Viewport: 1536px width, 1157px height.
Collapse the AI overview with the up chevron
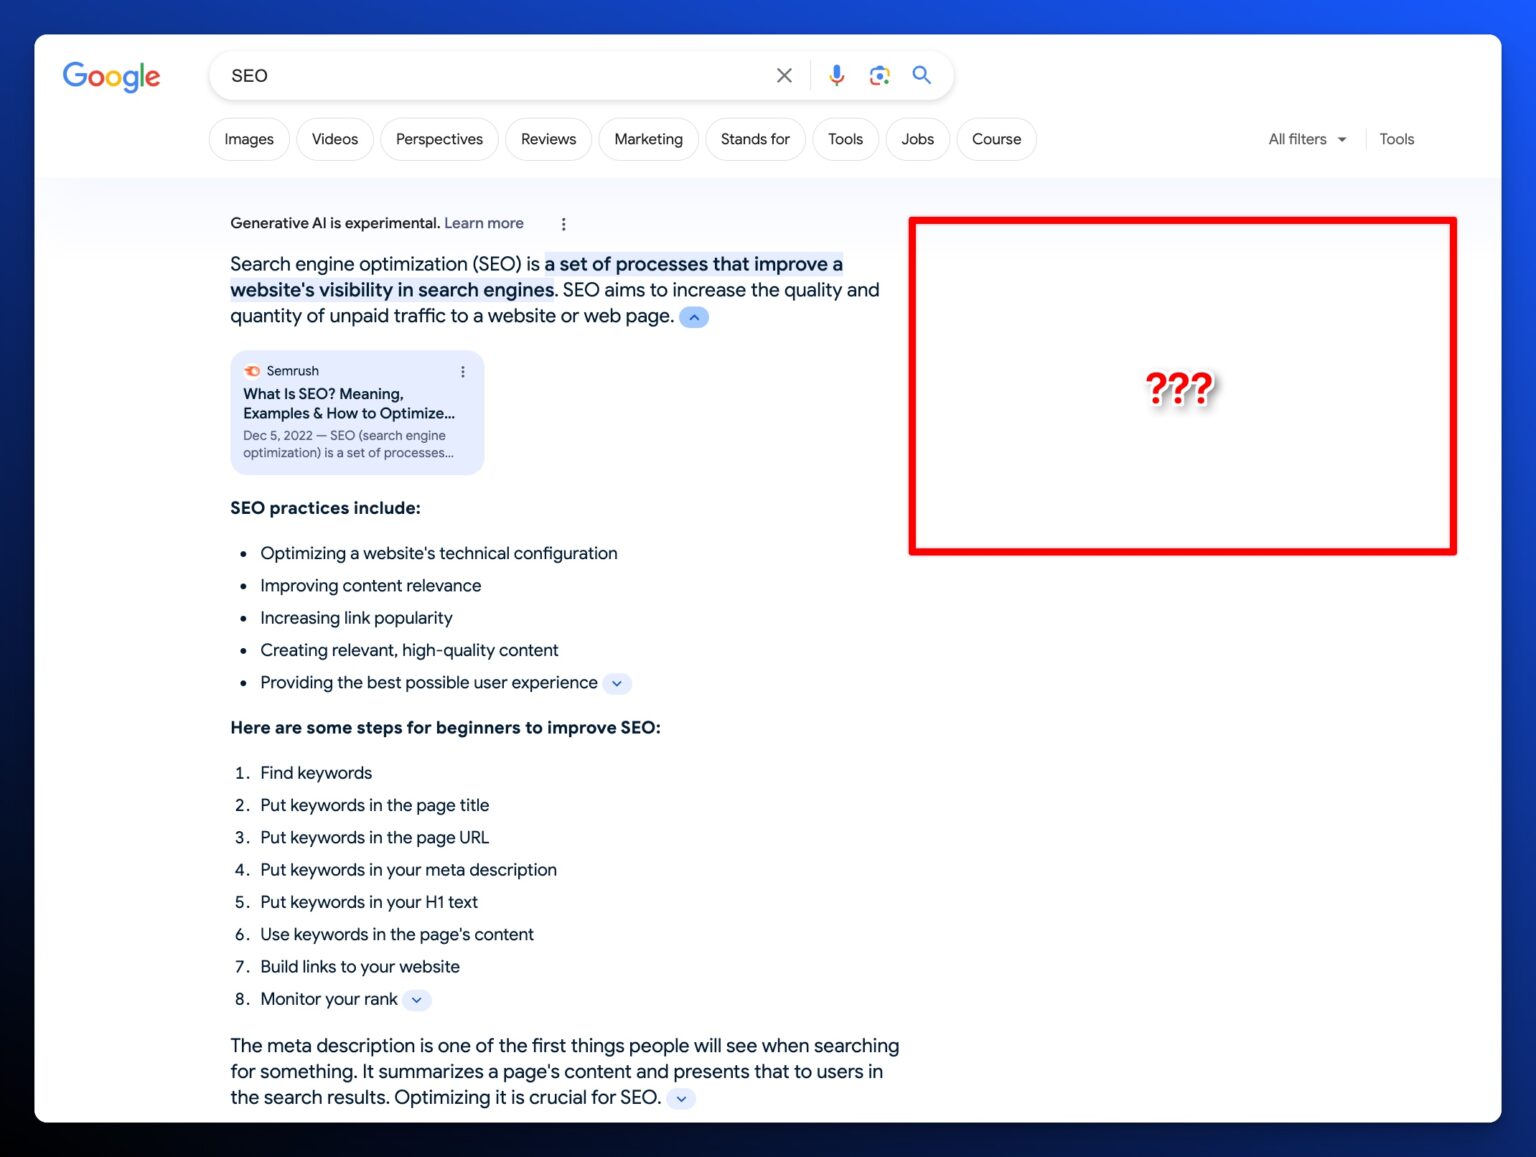click(x=693, y=317)
